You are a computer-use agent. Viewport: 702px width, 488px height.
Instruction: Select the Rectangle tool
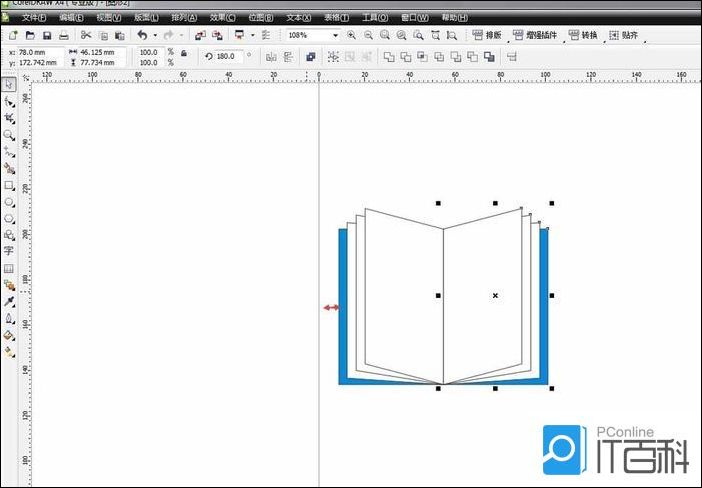click(x=9, y=185)
